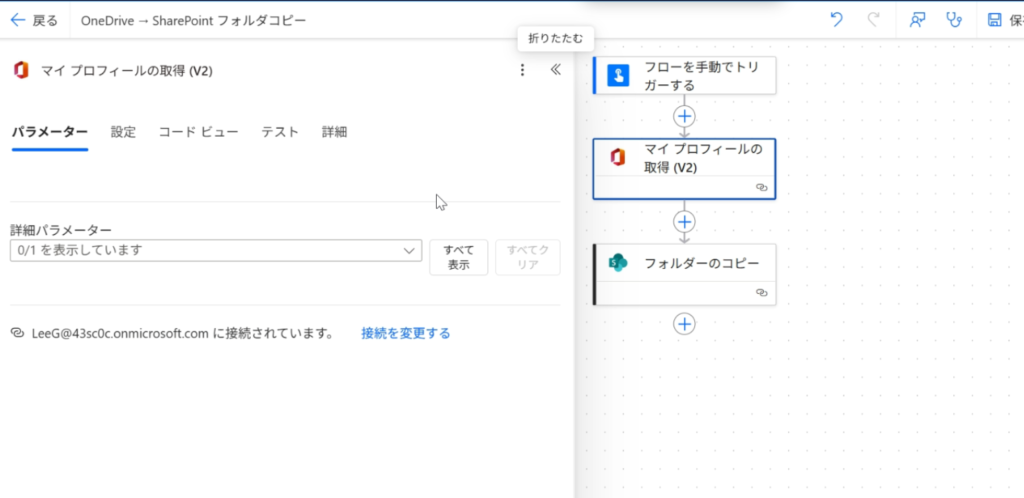Click the すべて表示 button

coord(458,257)
